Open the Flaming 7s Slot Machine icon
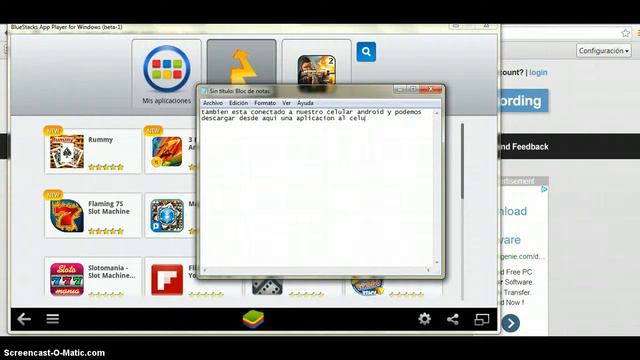 pos(67,216)
